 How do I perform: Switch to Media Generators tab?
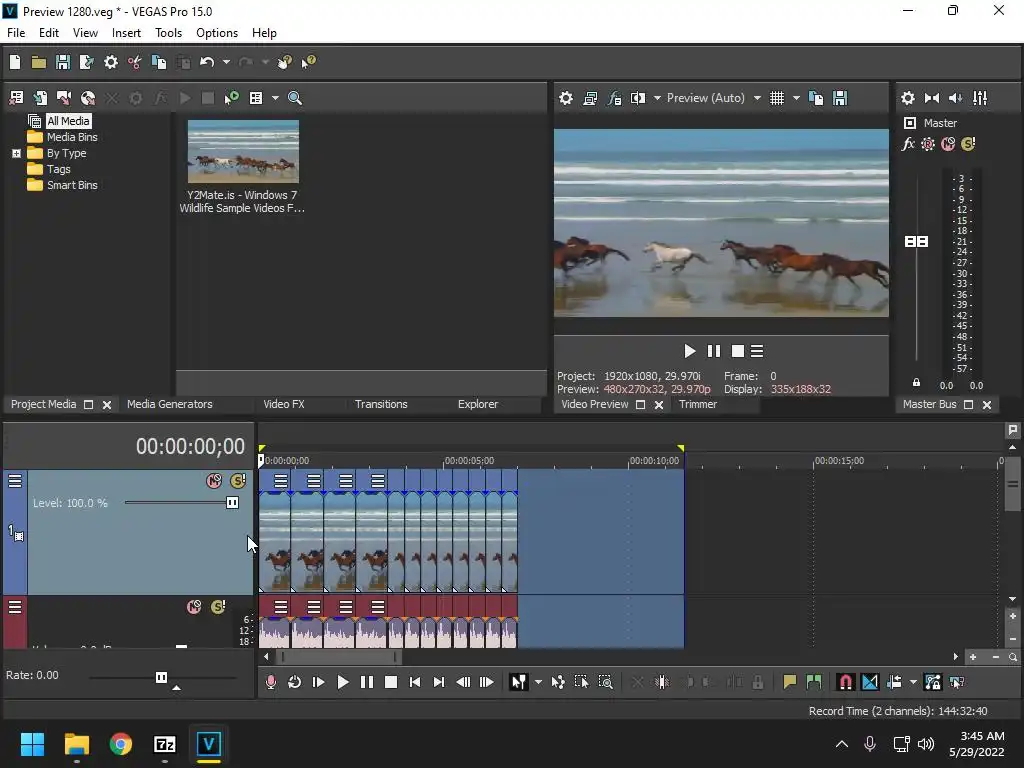point(170,404)
